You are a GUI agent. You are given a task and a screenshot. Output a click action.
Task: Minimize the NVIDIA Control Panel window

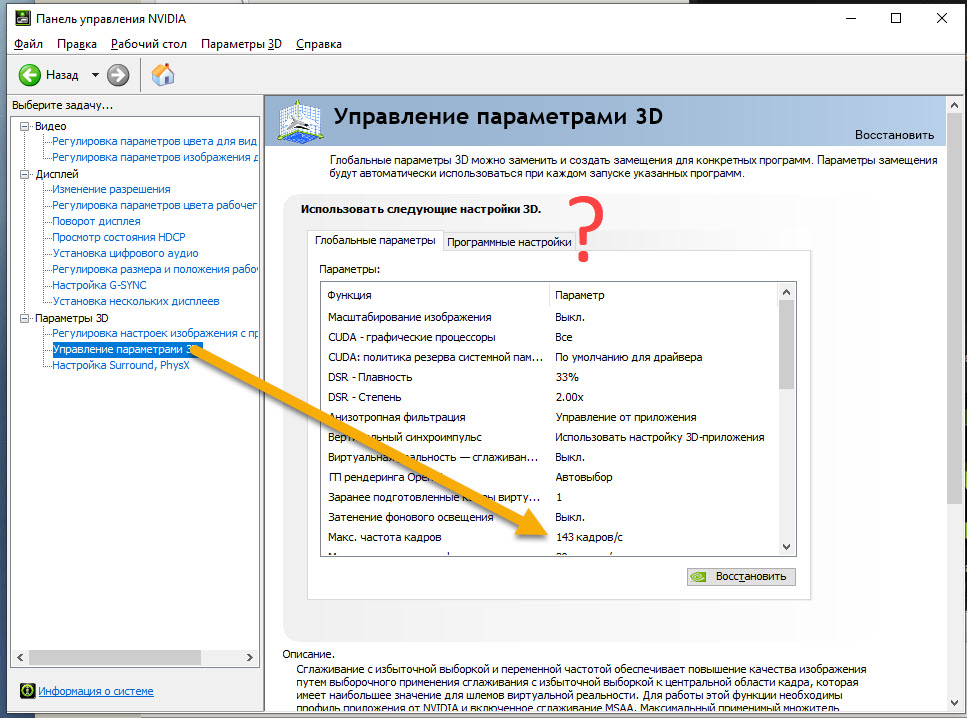(x=851, y=18)
